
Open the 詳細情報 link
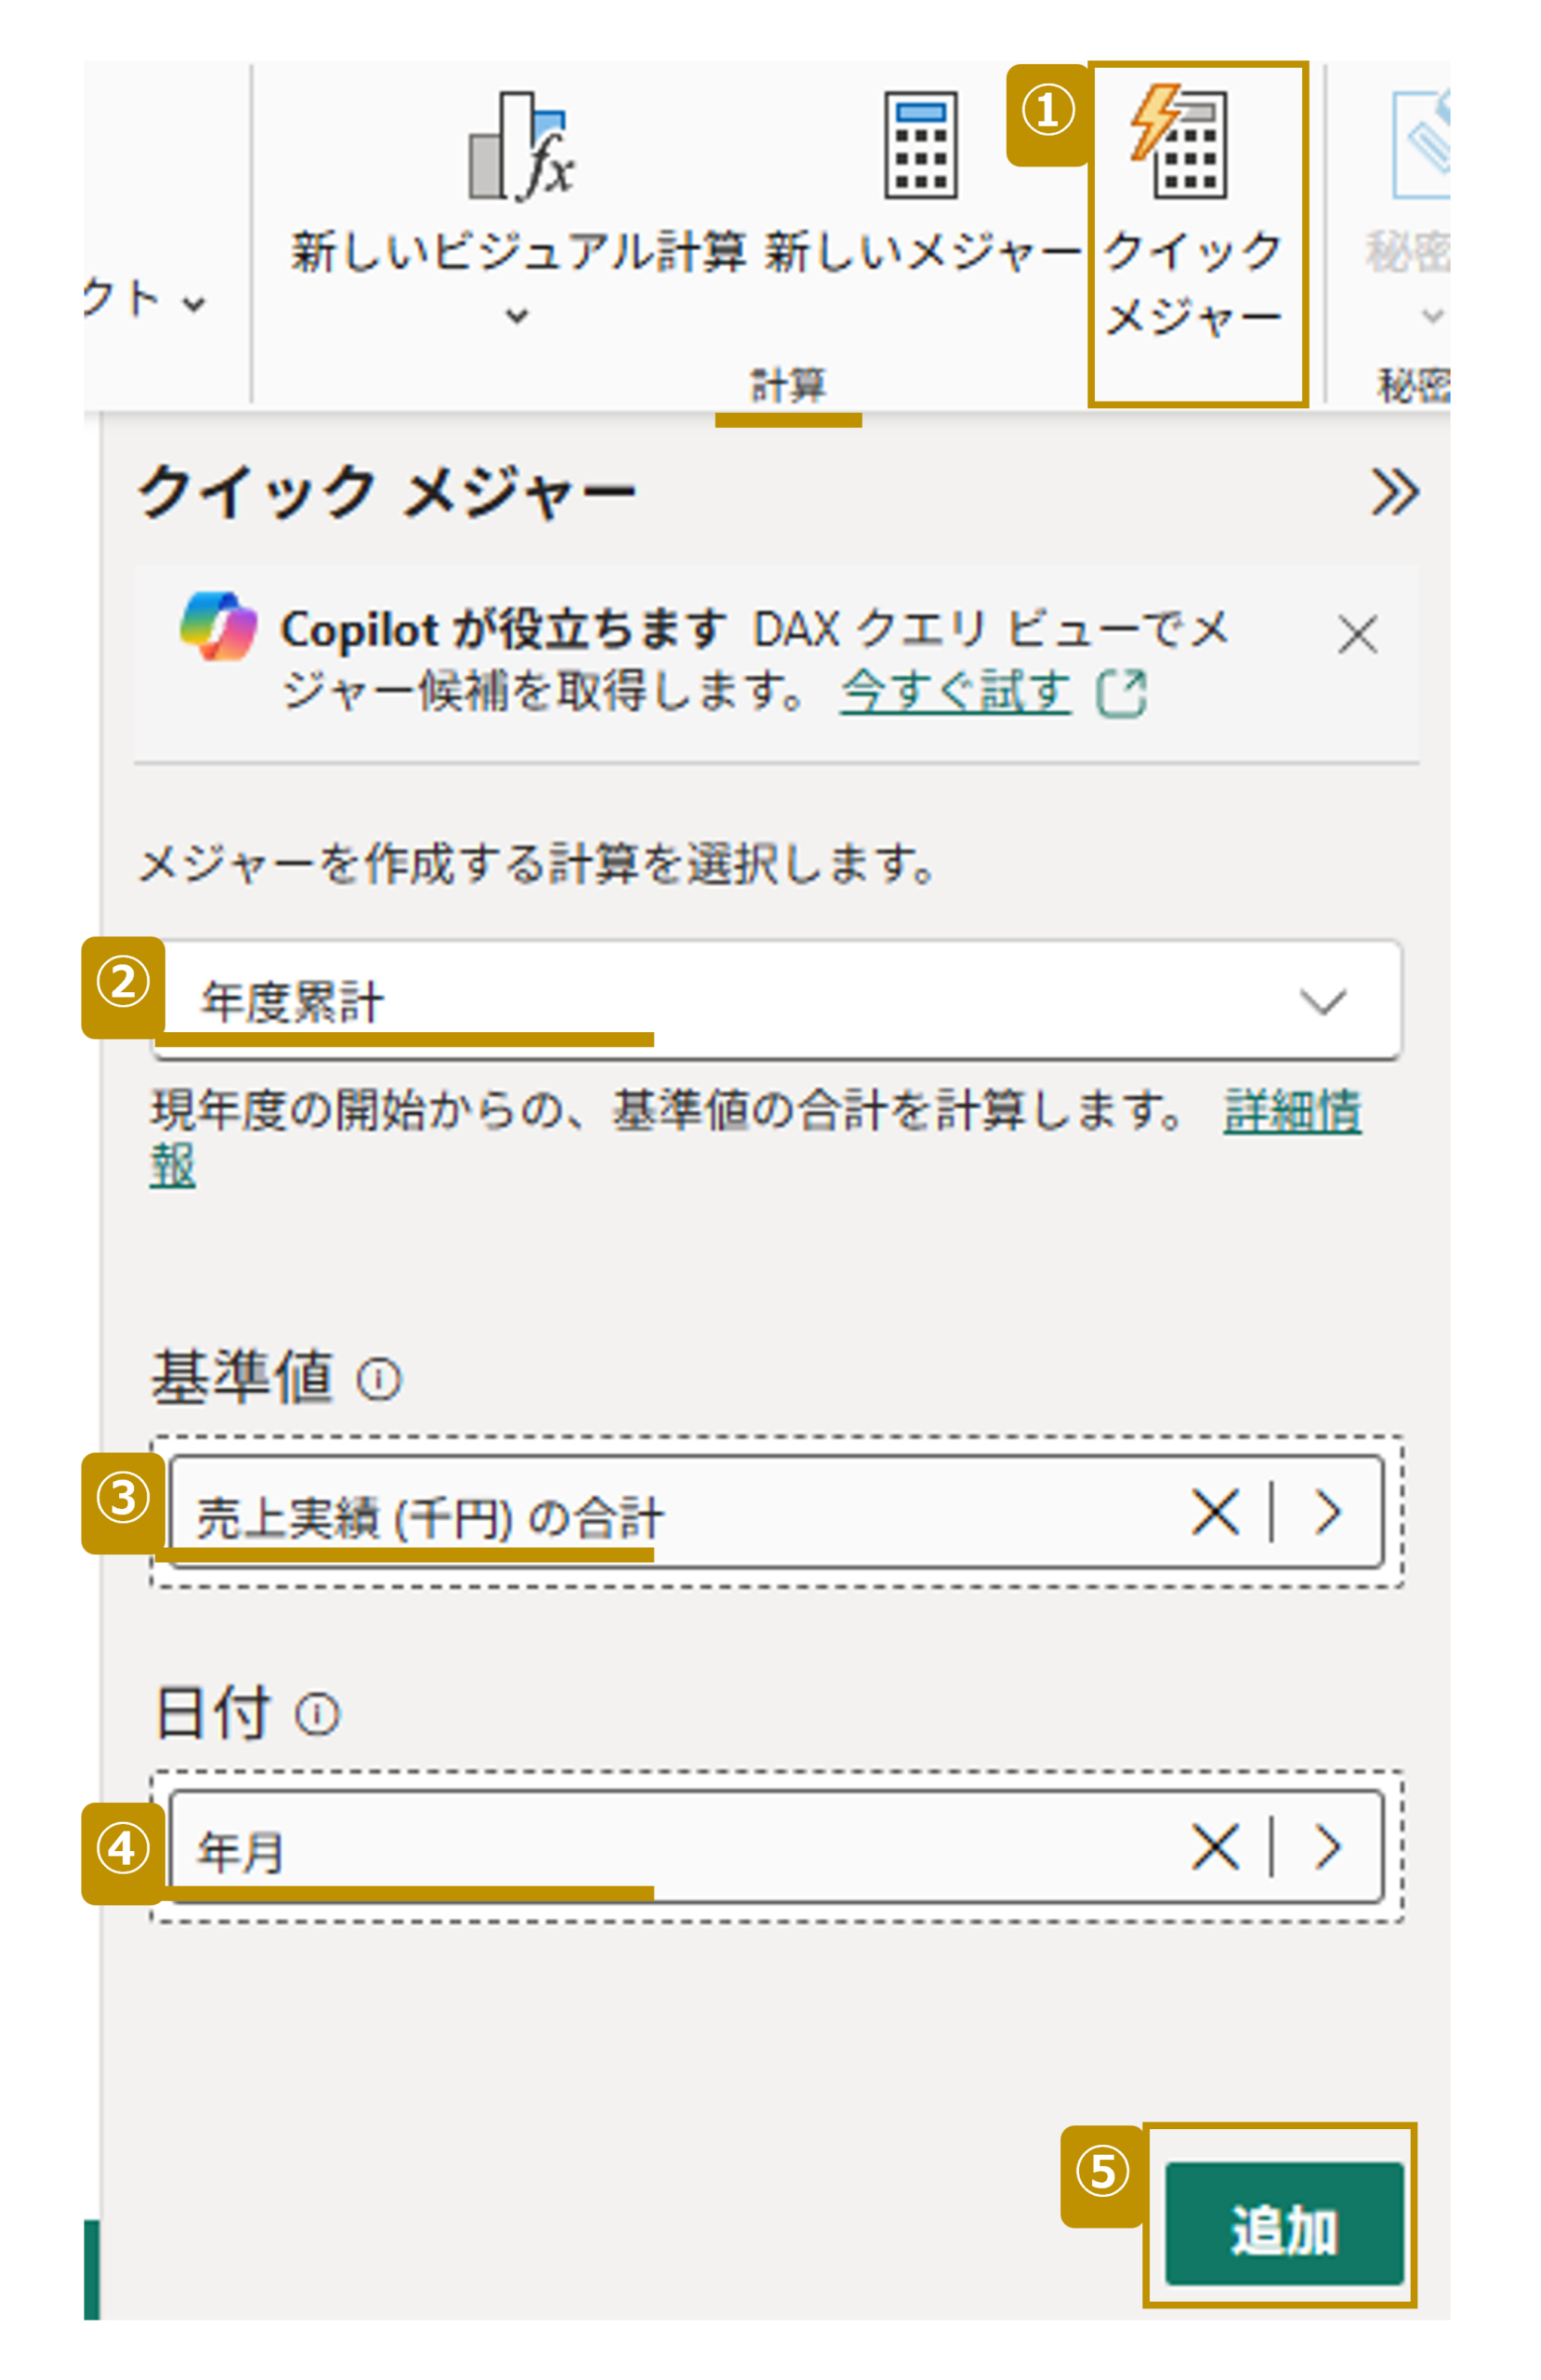tap(1290, 1112)
